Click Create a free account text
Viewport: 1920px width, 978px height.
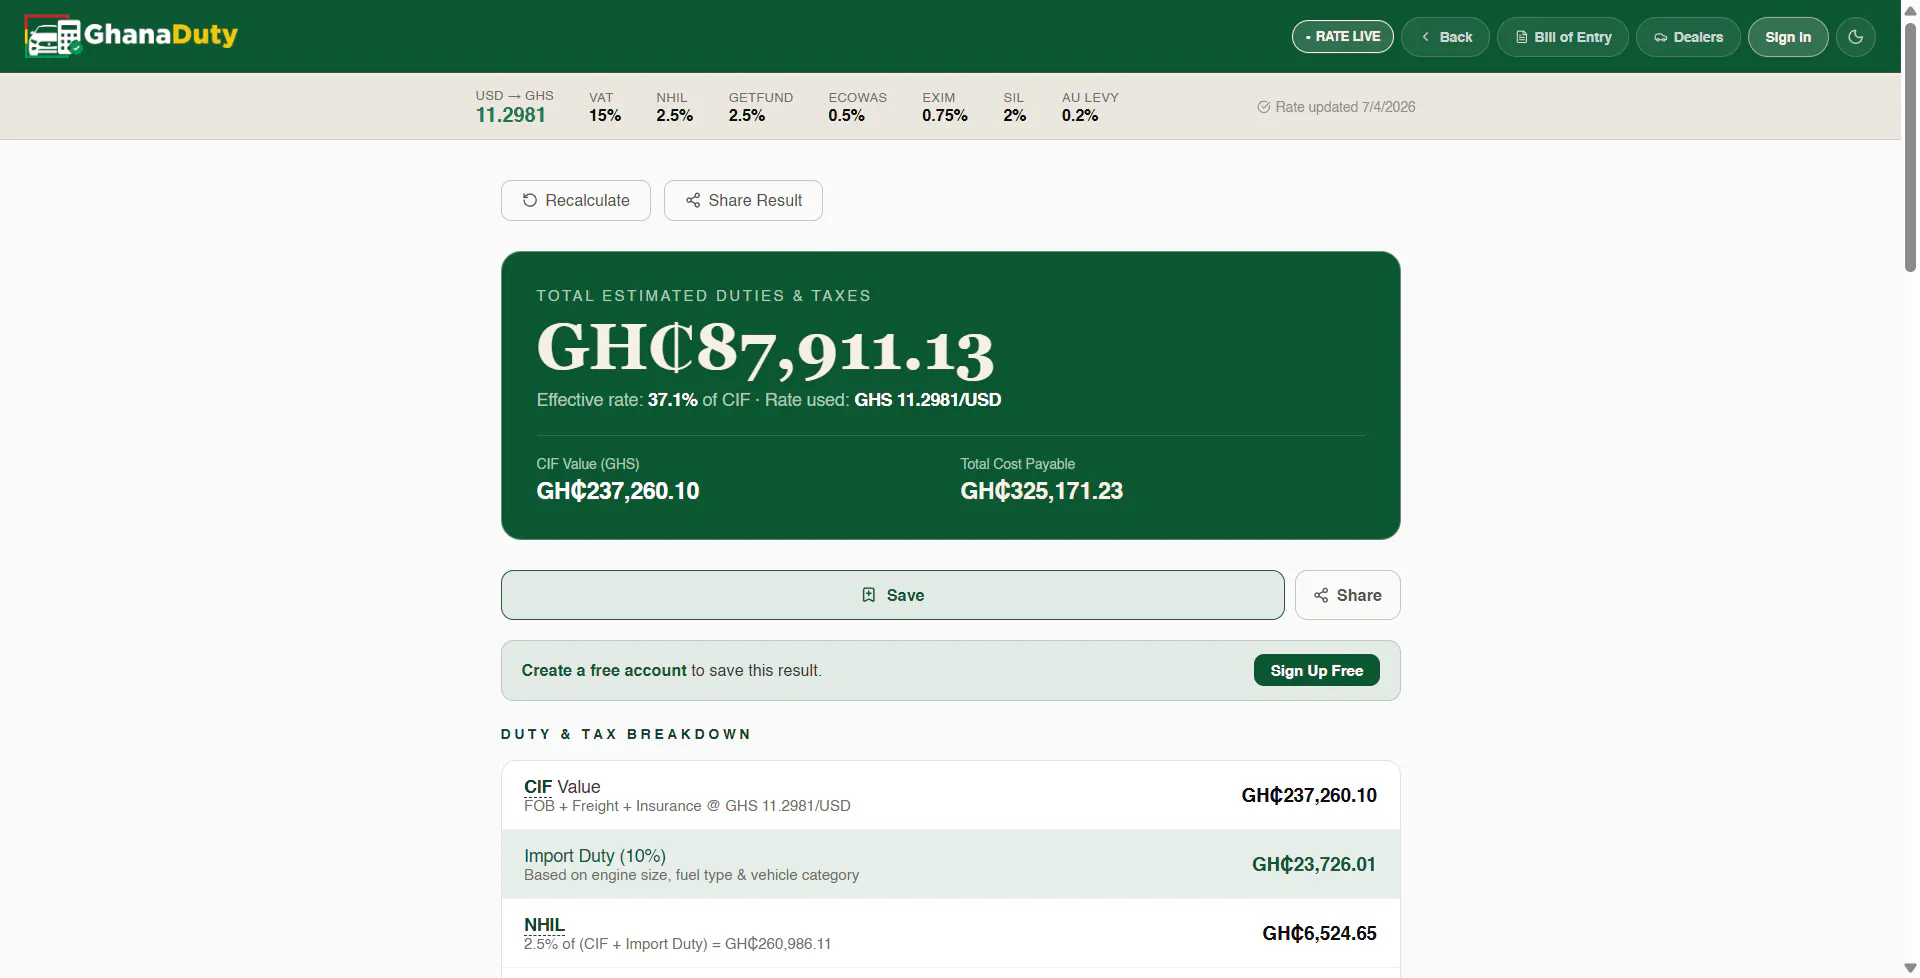[x=604, y=670]
